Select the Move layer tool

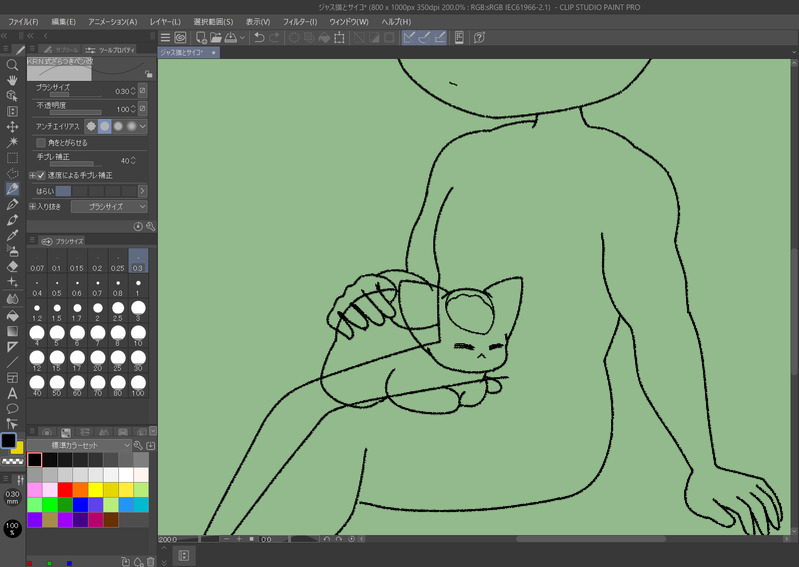click(12, 127)
